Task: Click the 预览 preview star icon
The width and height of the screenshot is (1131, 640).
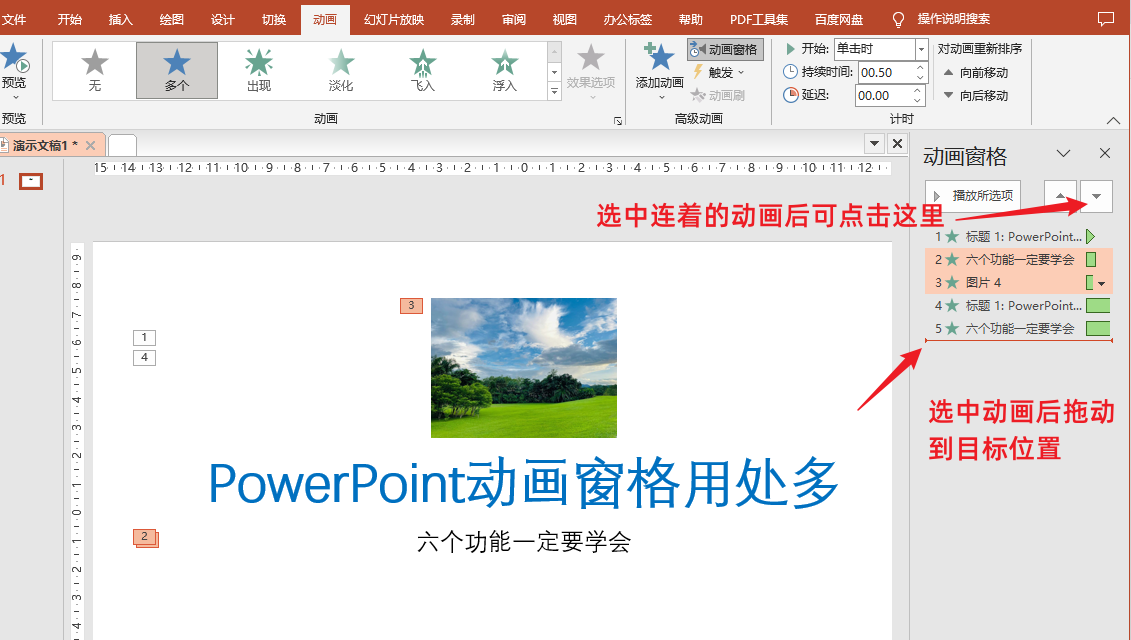Action: pyautogui.click(x=14, y=58)
